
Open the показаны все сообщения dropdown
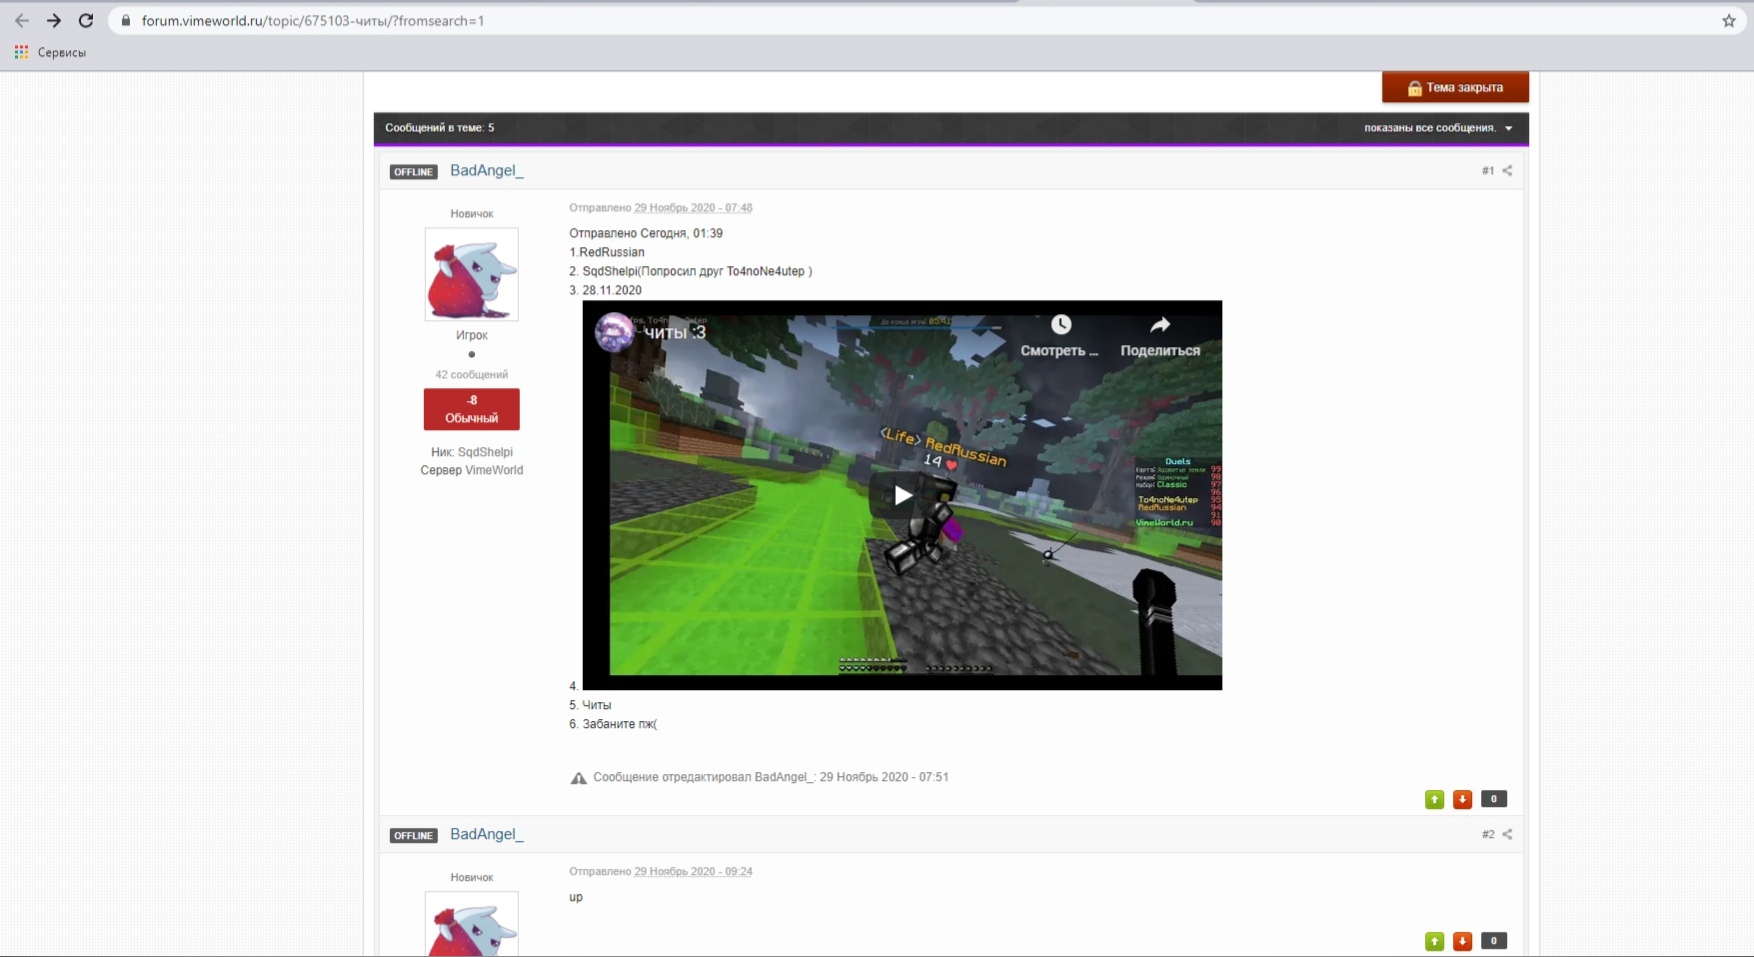click(x=1438, y=128)
